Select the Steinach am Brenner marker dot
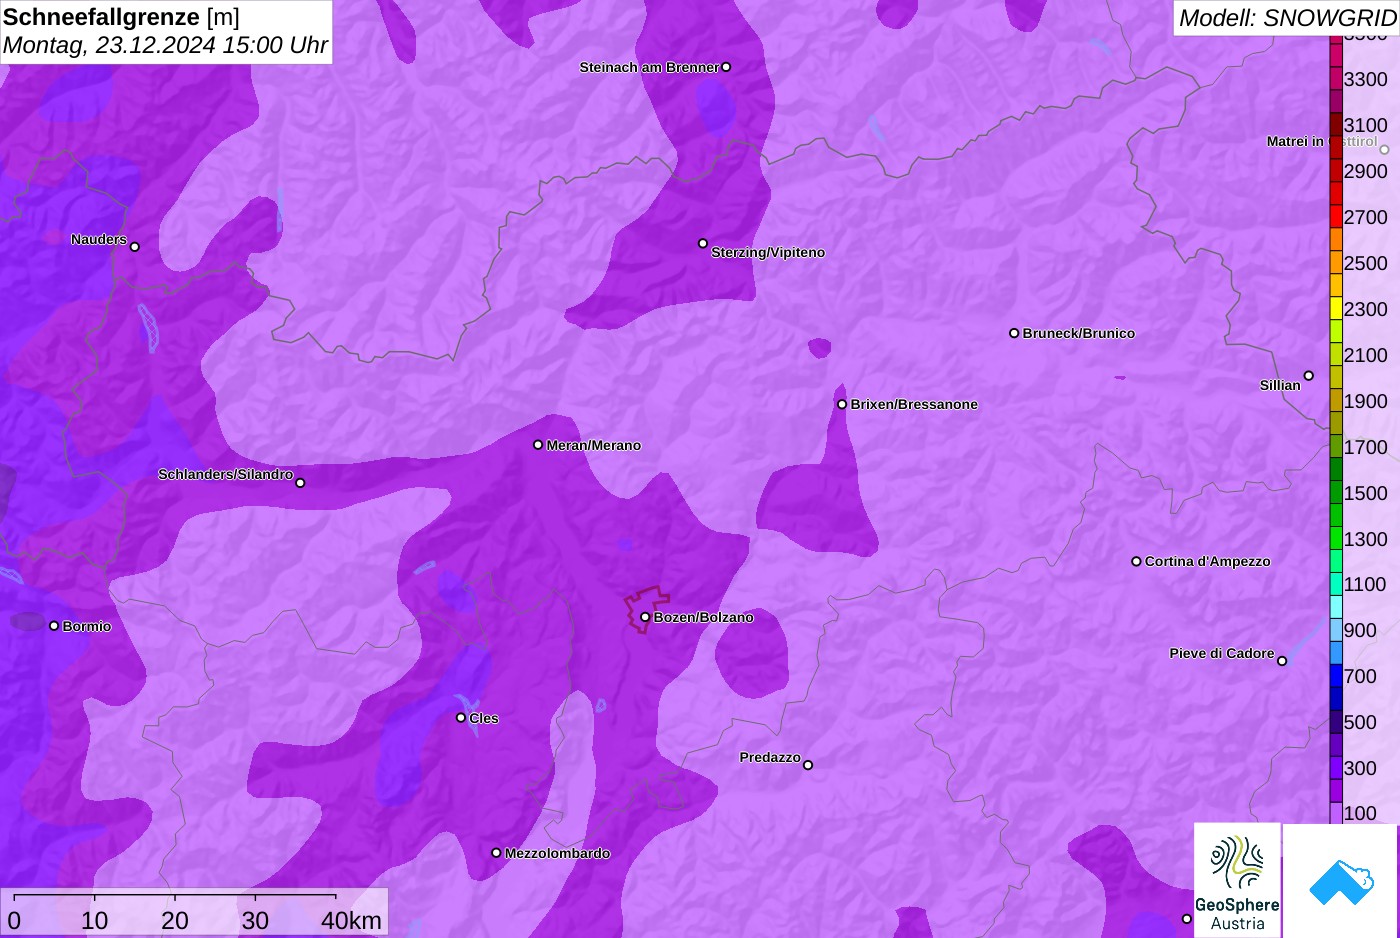Image resolution: width=1400 pixels, height=938 pixels. 726,67
